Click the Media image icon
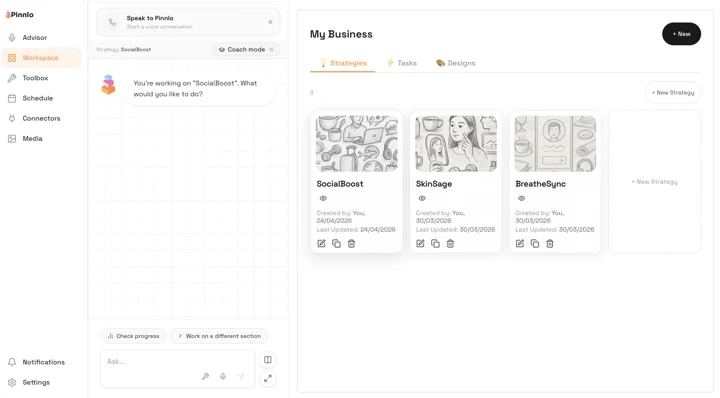Image resolution: width=720 pixels, height=398 pixels. (x=12, y=139)
